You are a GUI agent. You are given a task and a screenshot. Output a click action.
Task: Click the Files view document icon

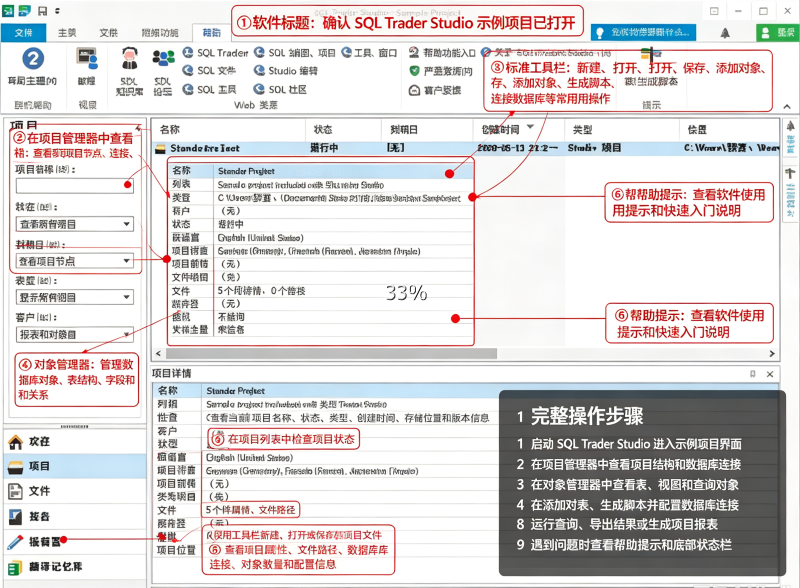tap(16, 492)
